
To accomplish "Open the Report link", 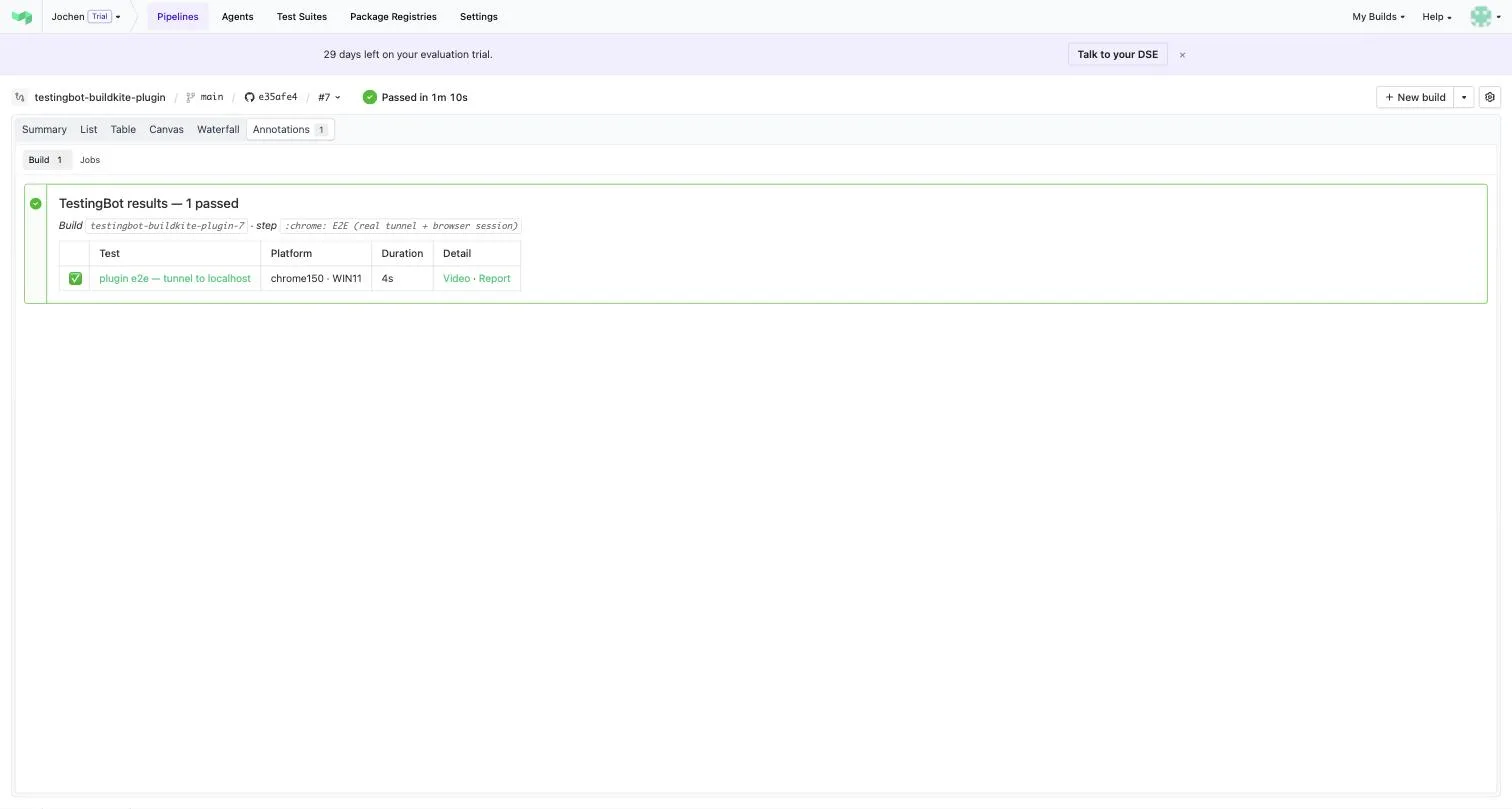I will 494,279.
